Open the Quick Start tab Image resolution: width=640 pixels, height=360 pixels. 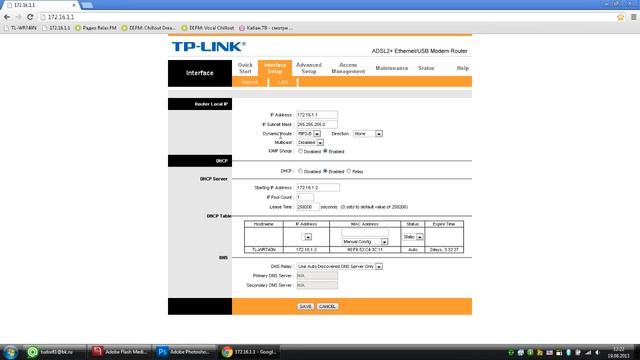[245, 68]
